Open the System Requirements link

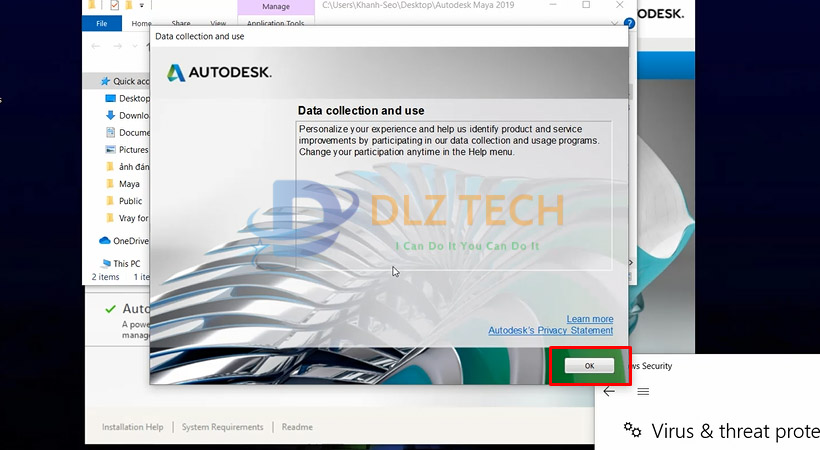coord(222,427)
